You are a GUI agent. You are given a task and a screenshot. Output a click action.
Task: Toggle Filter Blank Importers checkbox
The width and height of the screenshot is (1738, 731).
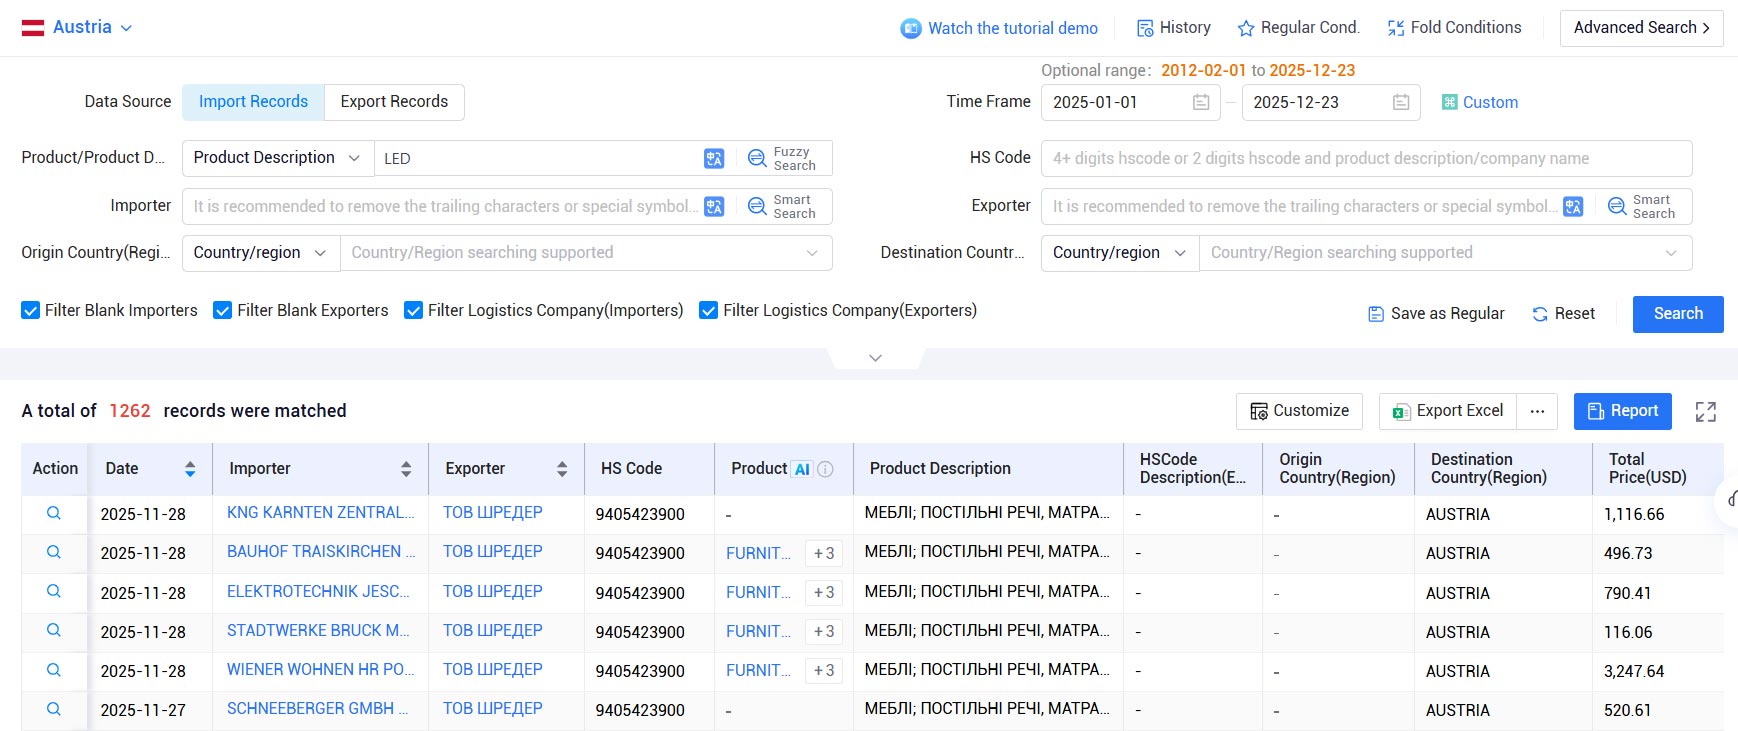pyautogui.click(x=31, y=311)
